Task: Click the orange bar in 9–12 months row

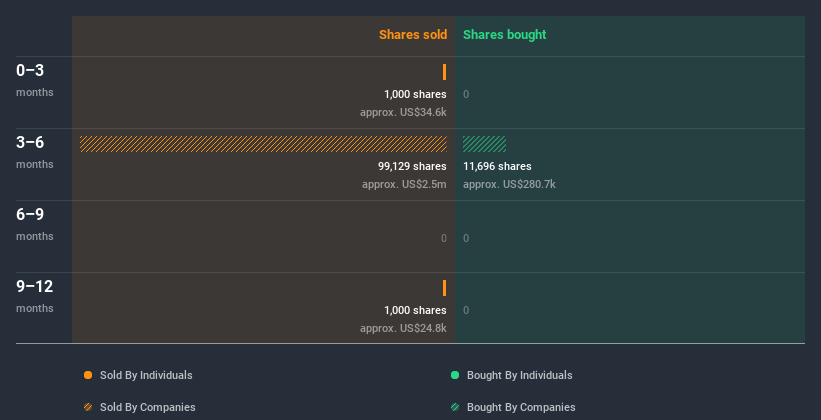Action: (x=445, y=288)
